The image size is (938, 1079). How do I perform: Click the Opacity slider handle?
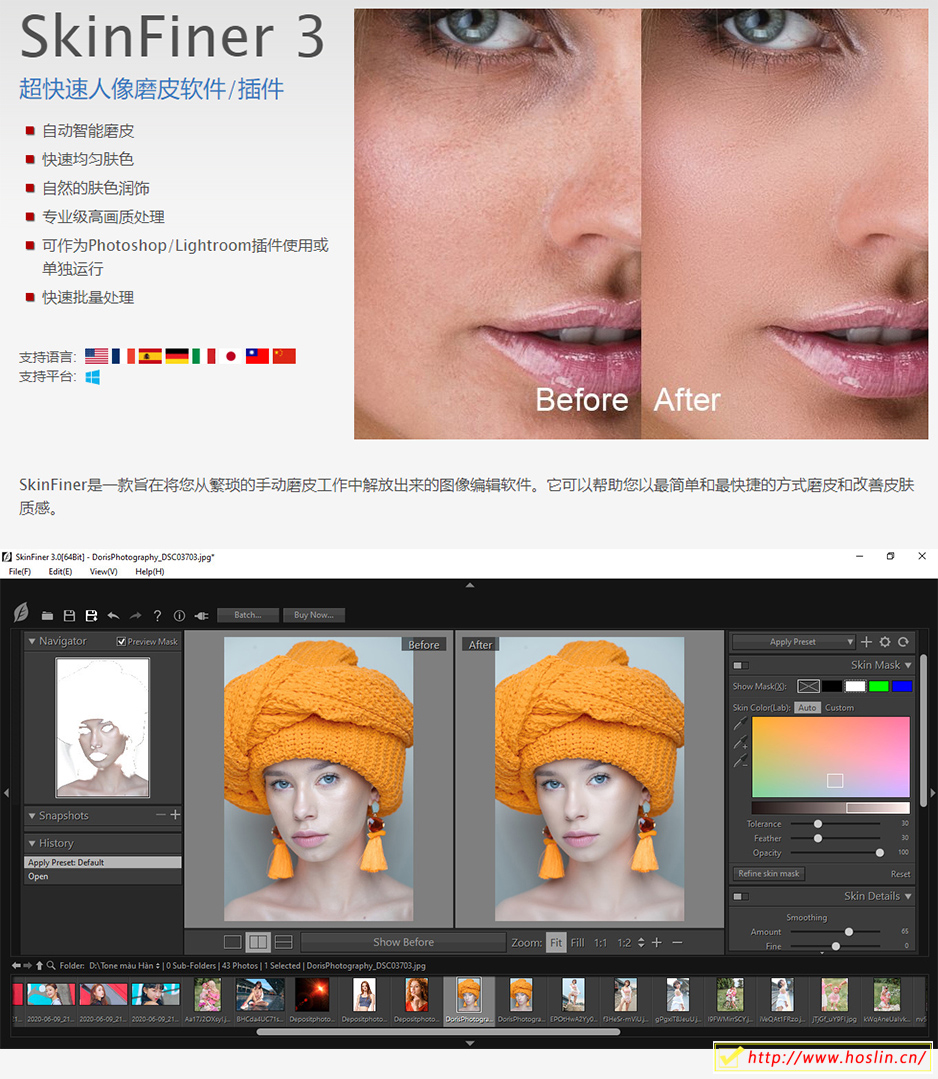pos(880,853)
